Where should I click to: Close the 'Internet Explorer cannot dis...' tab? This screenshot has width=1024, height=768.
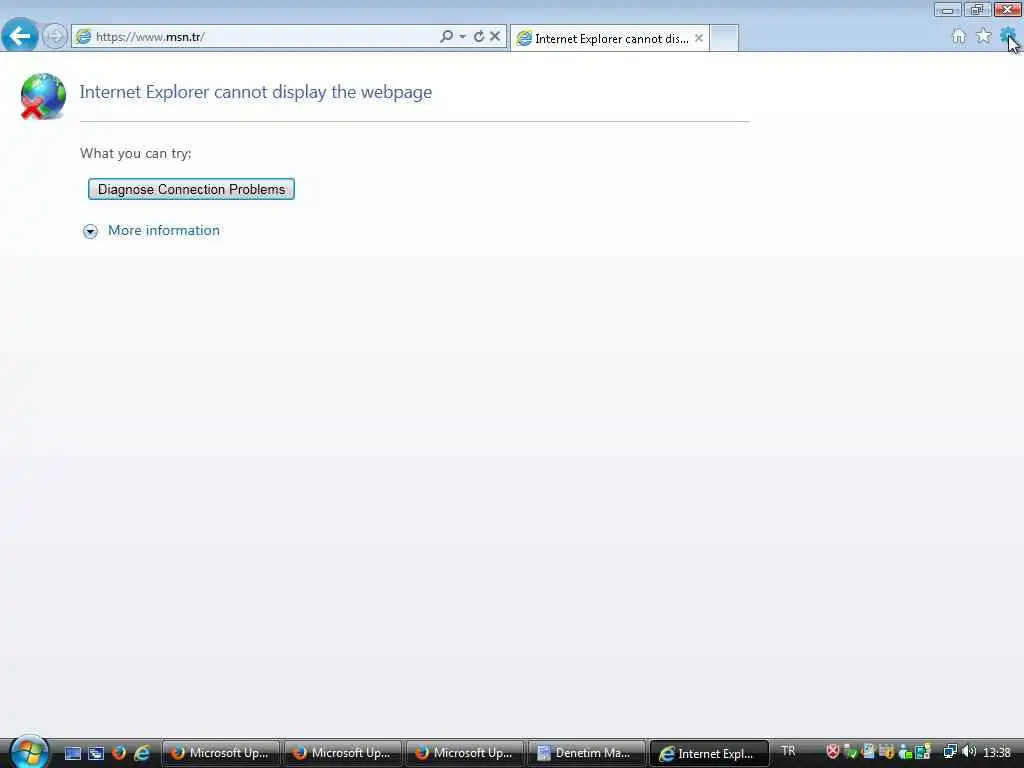(699, 39)
